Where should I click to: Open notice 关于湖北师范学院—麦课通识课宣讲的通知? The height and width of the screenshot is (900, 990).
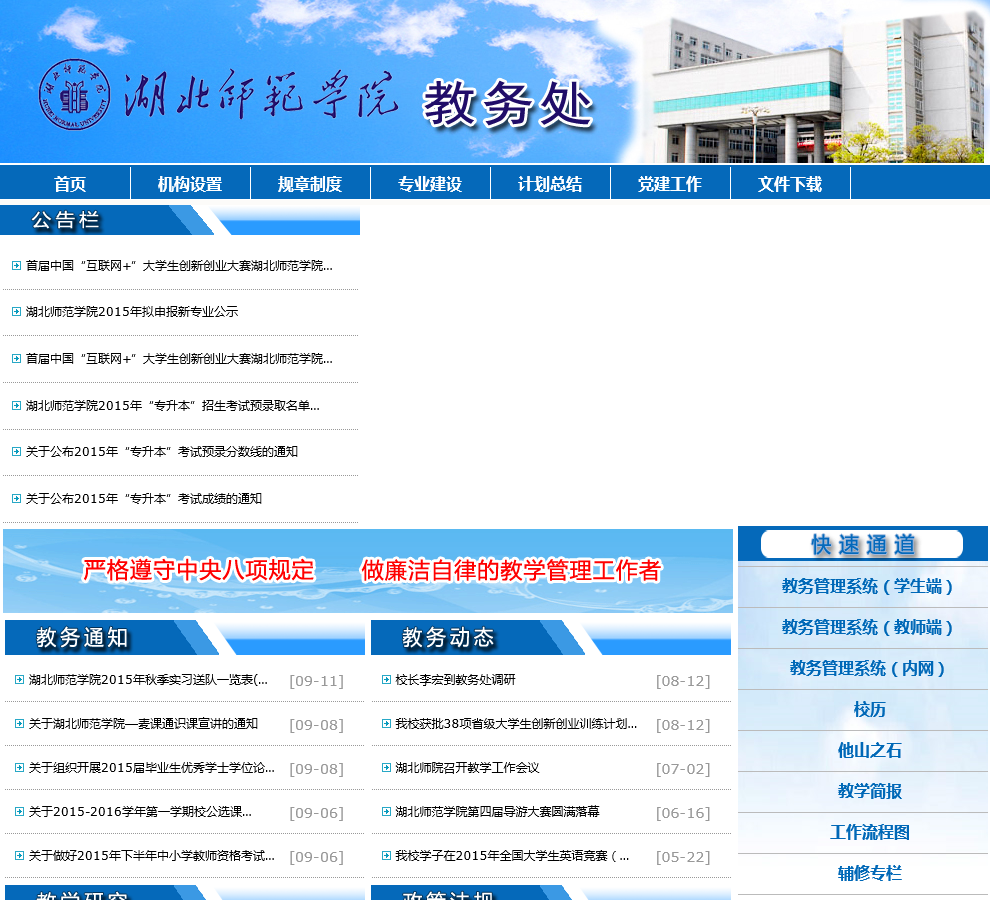(143, 724)
